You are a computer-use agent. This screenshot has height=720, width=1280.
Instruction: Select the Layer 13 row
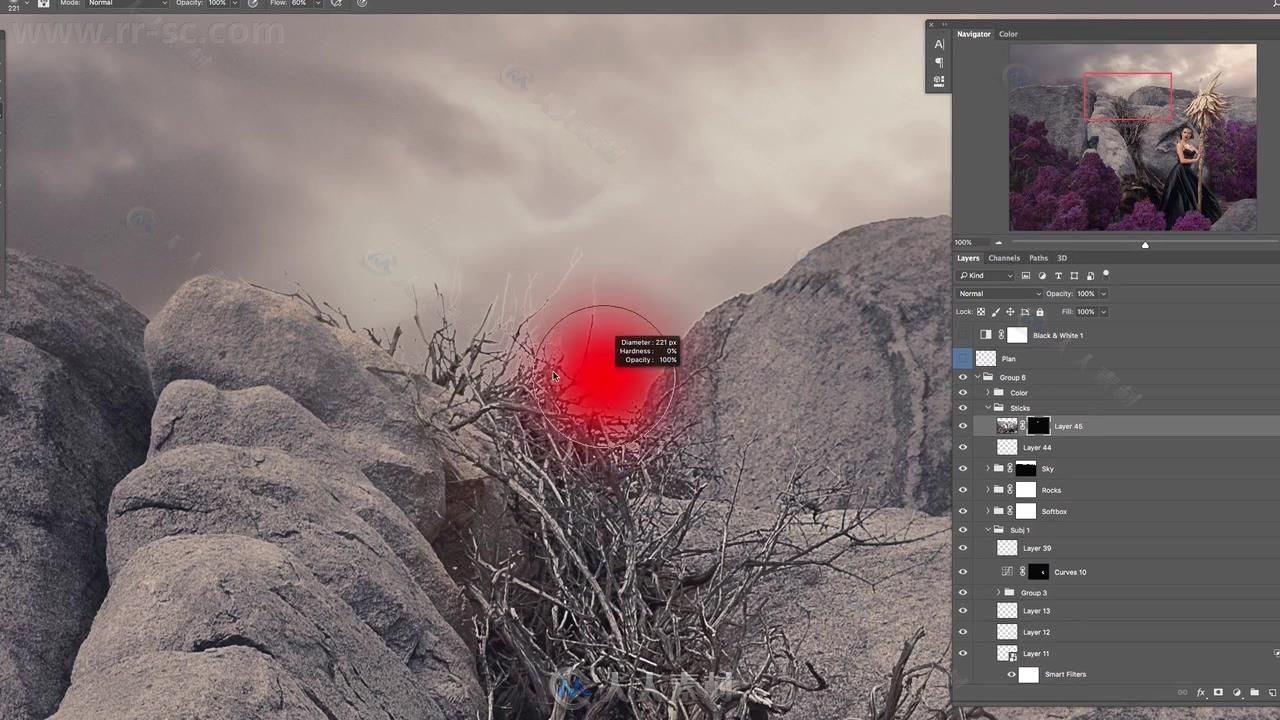1116,611
